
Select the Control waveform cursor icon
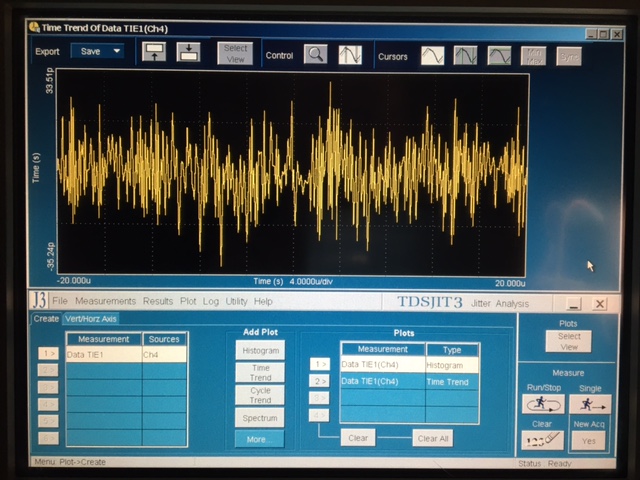pos(350,55)
